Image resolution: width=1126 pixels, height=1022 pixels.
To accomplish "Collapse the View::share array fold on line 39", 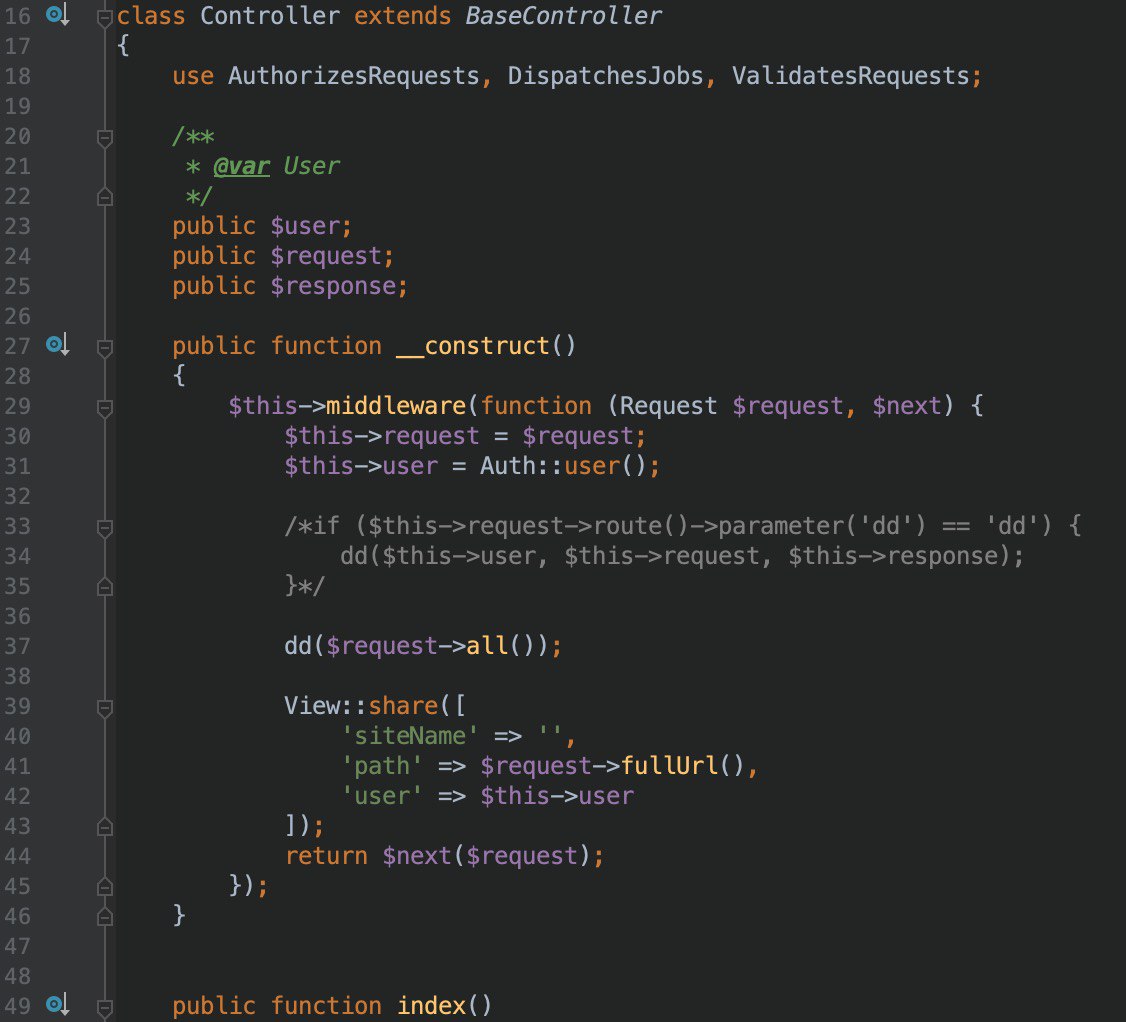I will coord(105,707).
